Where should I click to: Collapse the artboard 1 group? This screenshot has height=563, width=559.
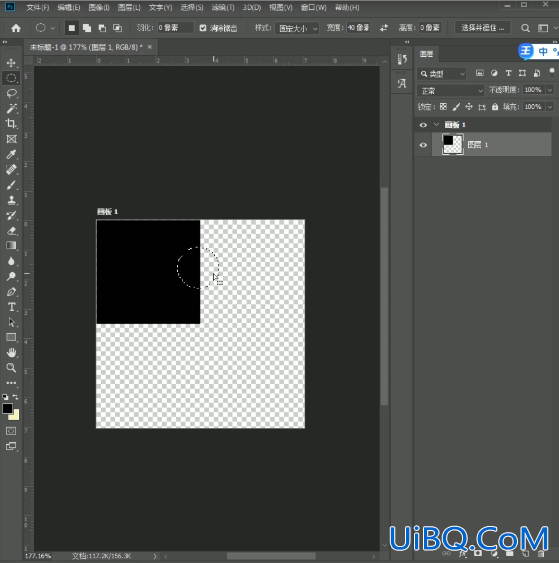click(x=436, y=125)
